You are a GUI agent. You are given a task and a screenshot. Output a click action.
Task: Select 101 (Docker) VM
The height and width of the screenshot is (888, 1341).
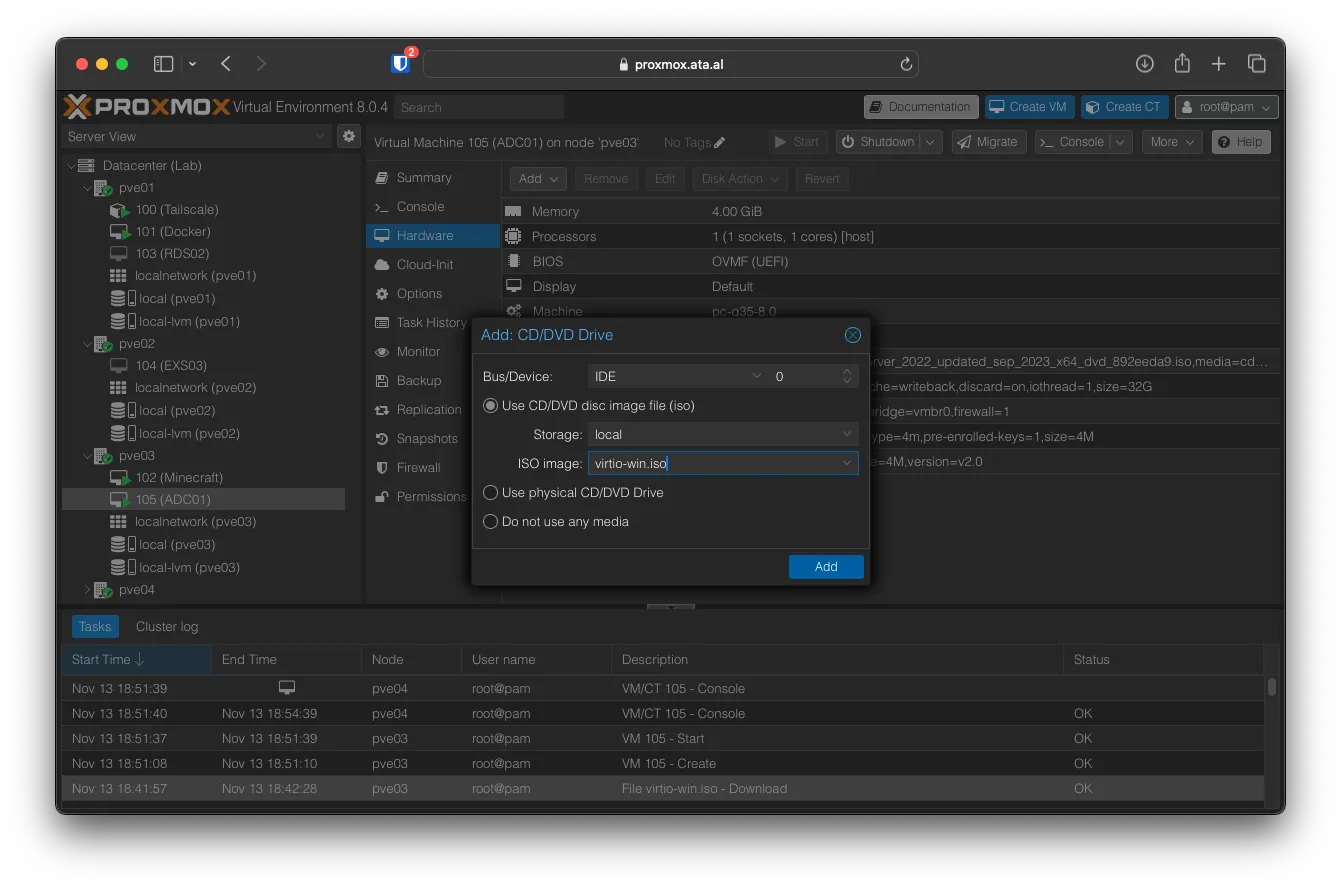[x=173, y=232]
